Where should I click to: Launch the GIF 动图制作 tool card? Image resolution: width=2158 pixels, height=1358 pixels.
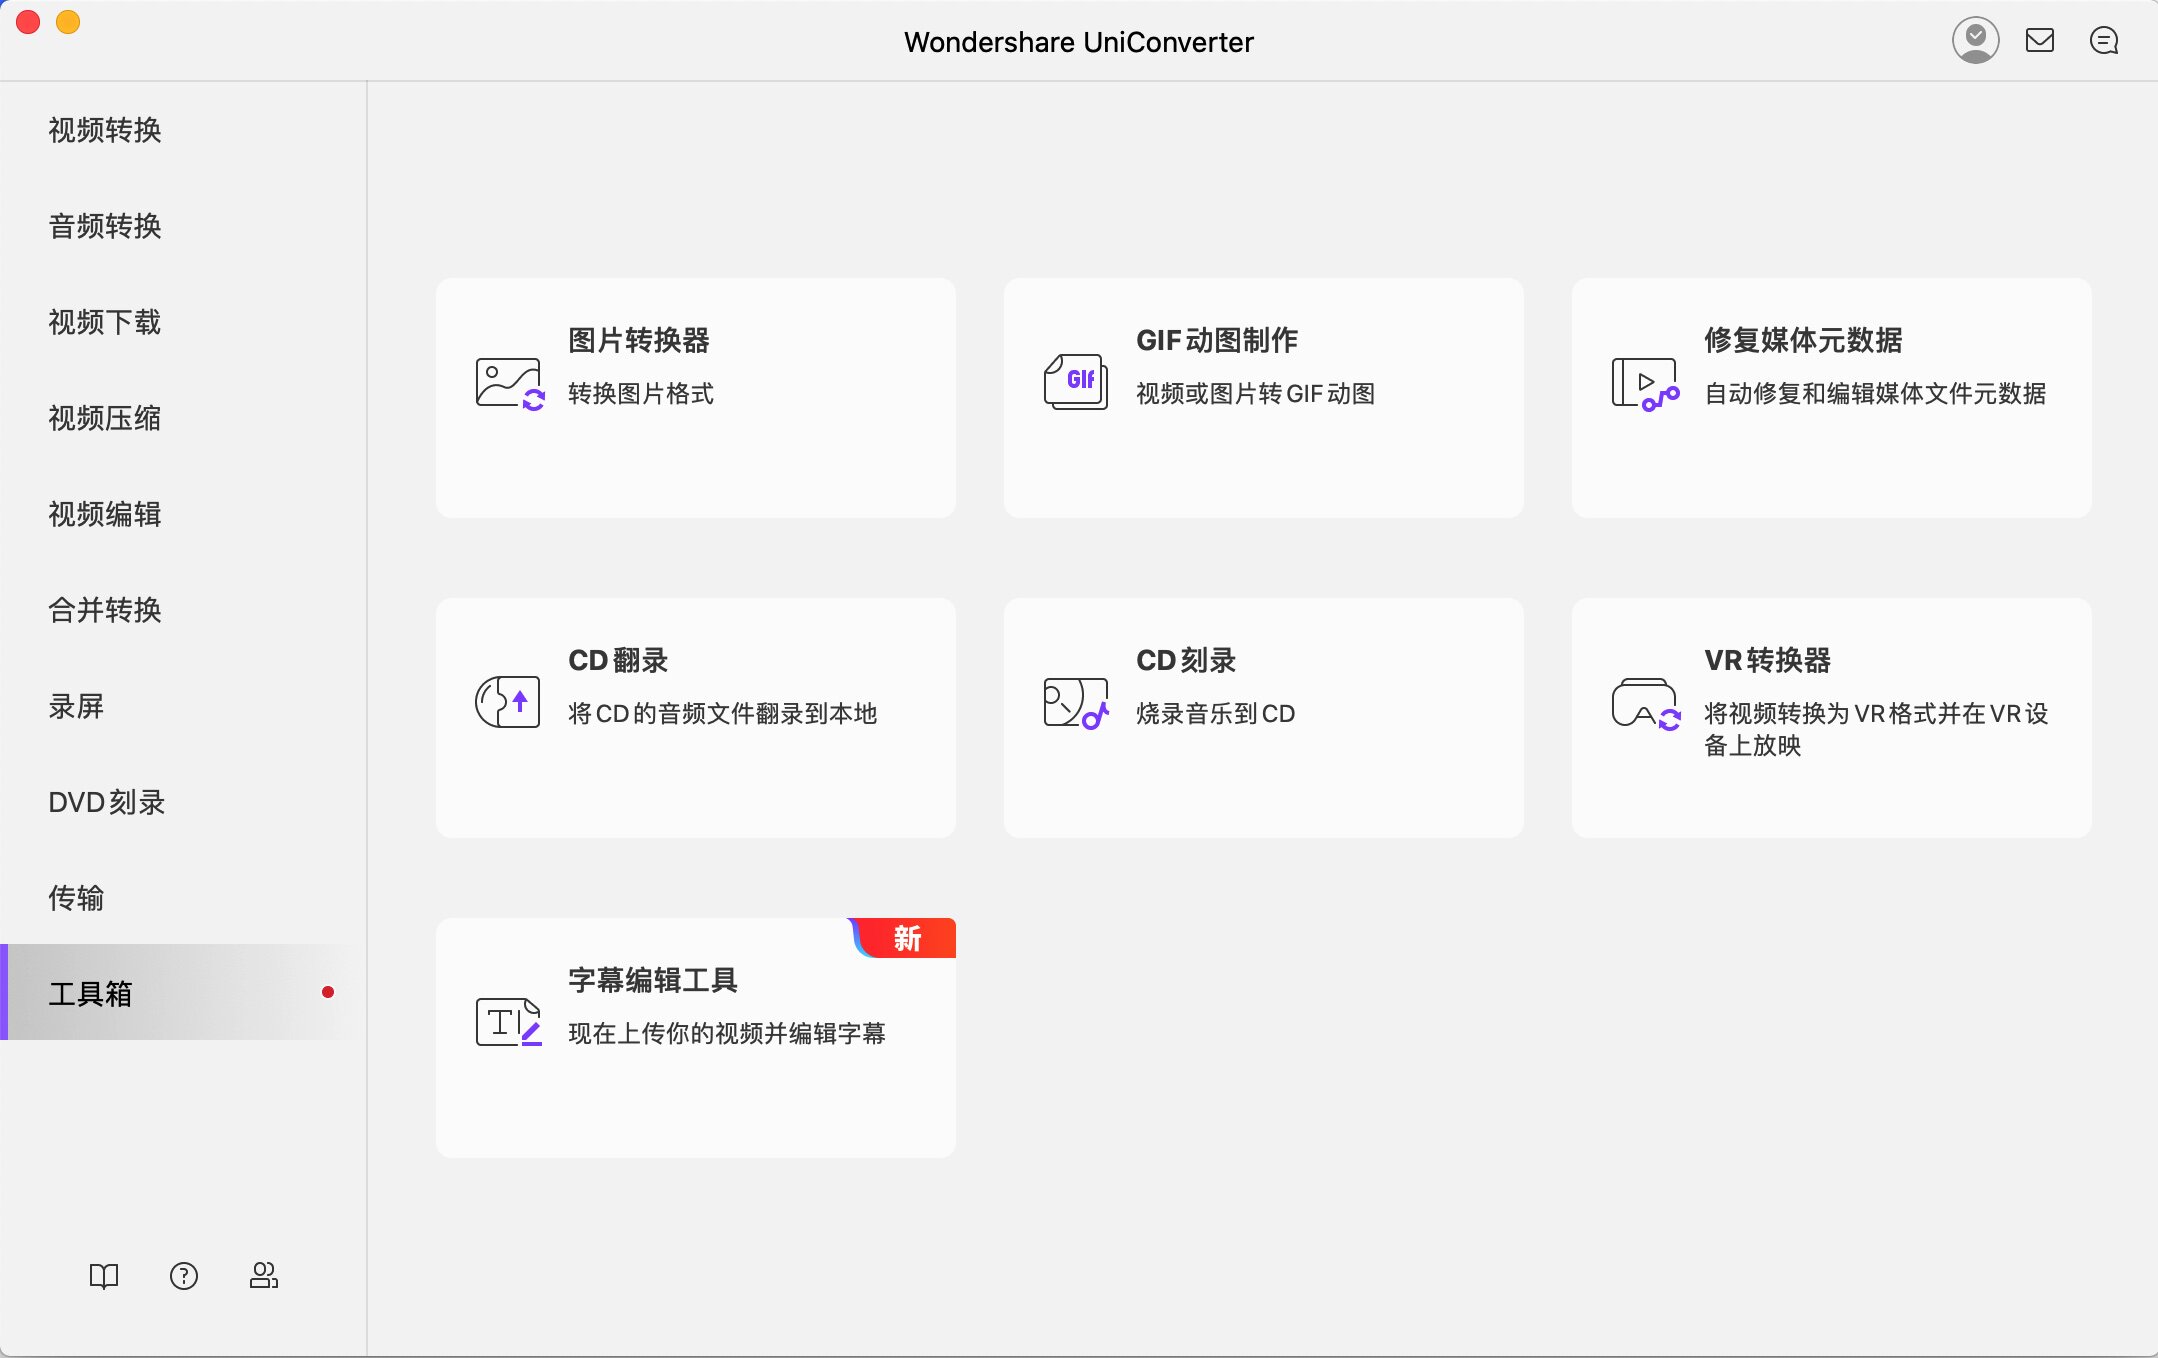[1262, 397]
